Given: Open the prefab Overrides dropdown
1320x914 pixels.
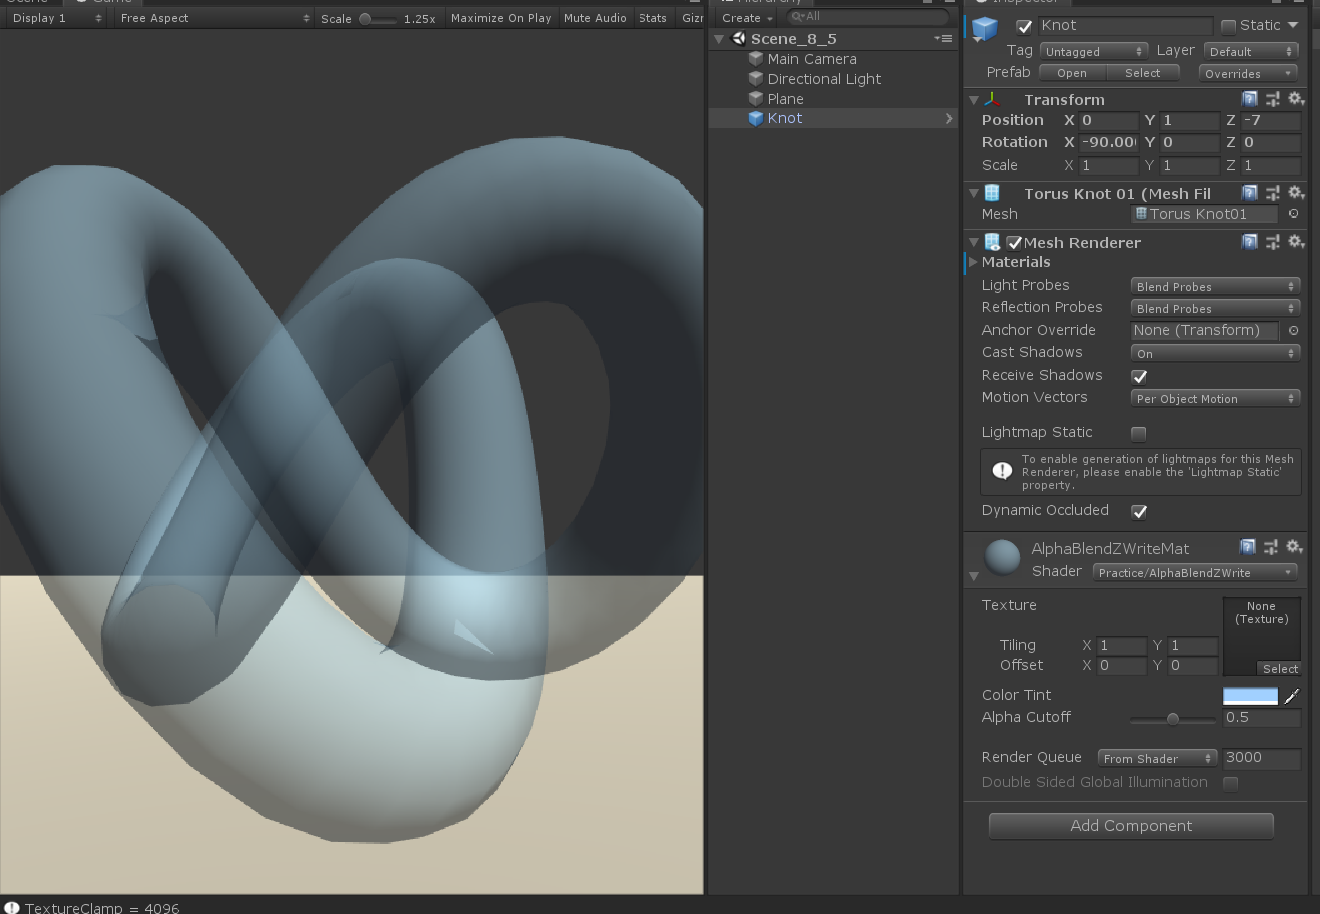Looking at the screenshot, I should [1248, 73].
